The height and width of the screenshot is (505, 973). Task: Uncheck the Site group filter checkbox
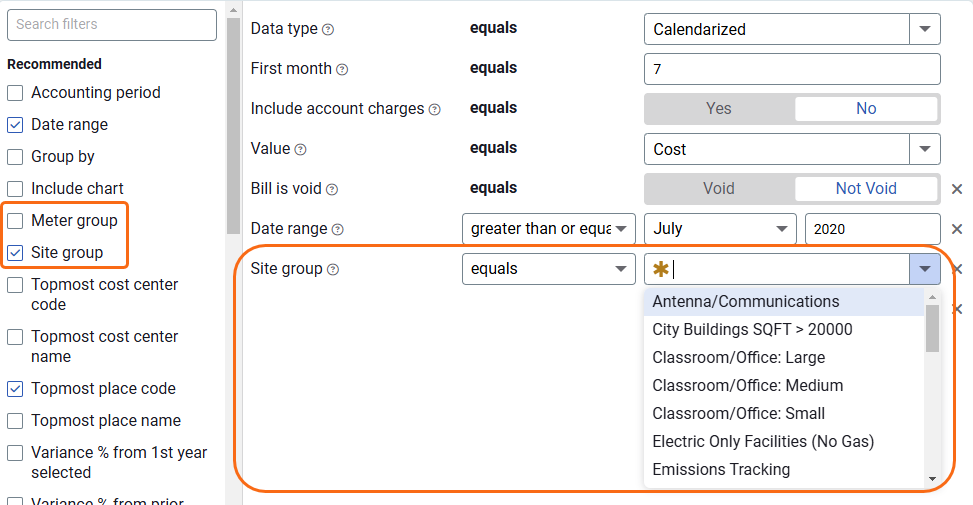15,253
